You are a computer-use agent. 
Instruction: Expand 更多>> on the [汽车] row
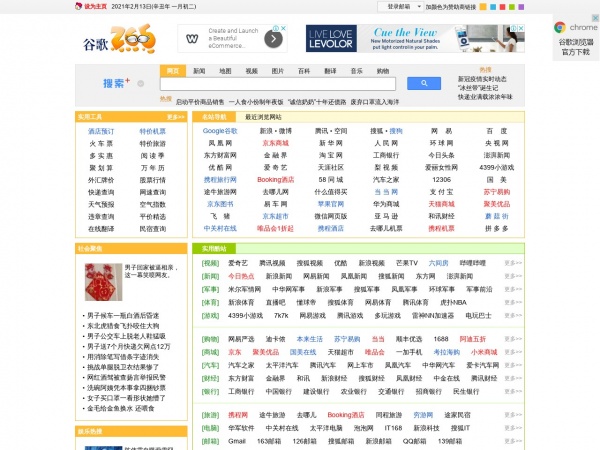tap(513, 365)
